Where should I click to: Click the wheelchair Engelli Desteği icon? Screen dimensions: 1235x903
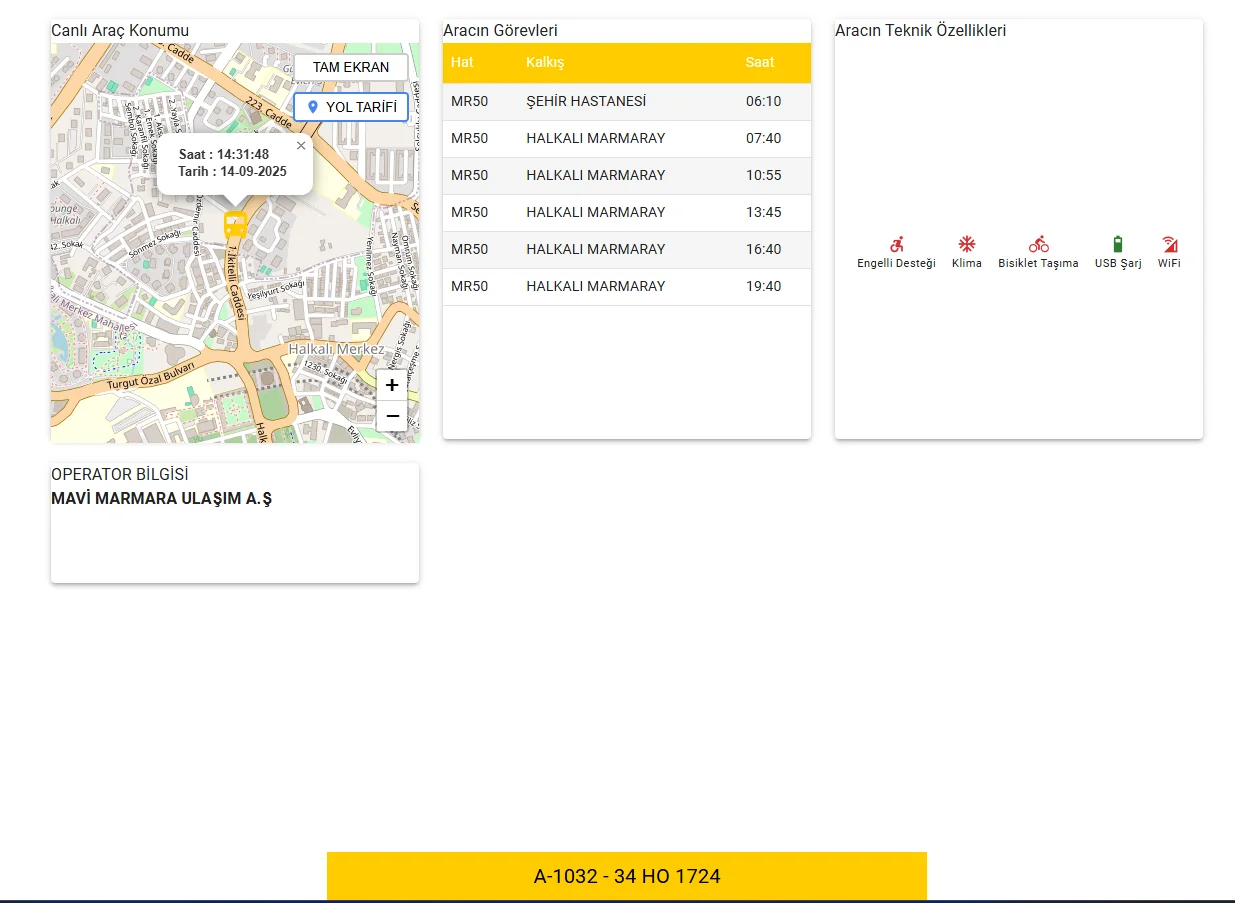coord(896,244)
